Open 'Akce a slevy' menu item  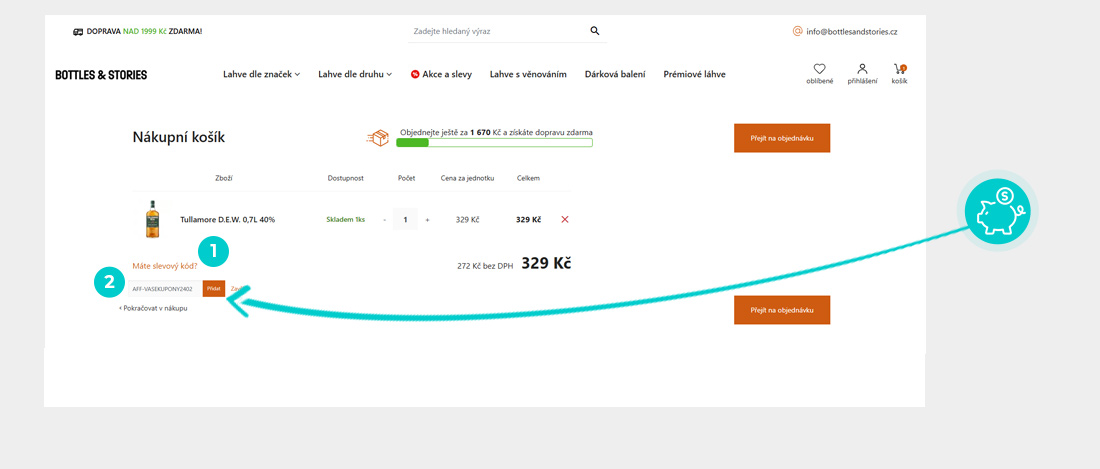441,74
